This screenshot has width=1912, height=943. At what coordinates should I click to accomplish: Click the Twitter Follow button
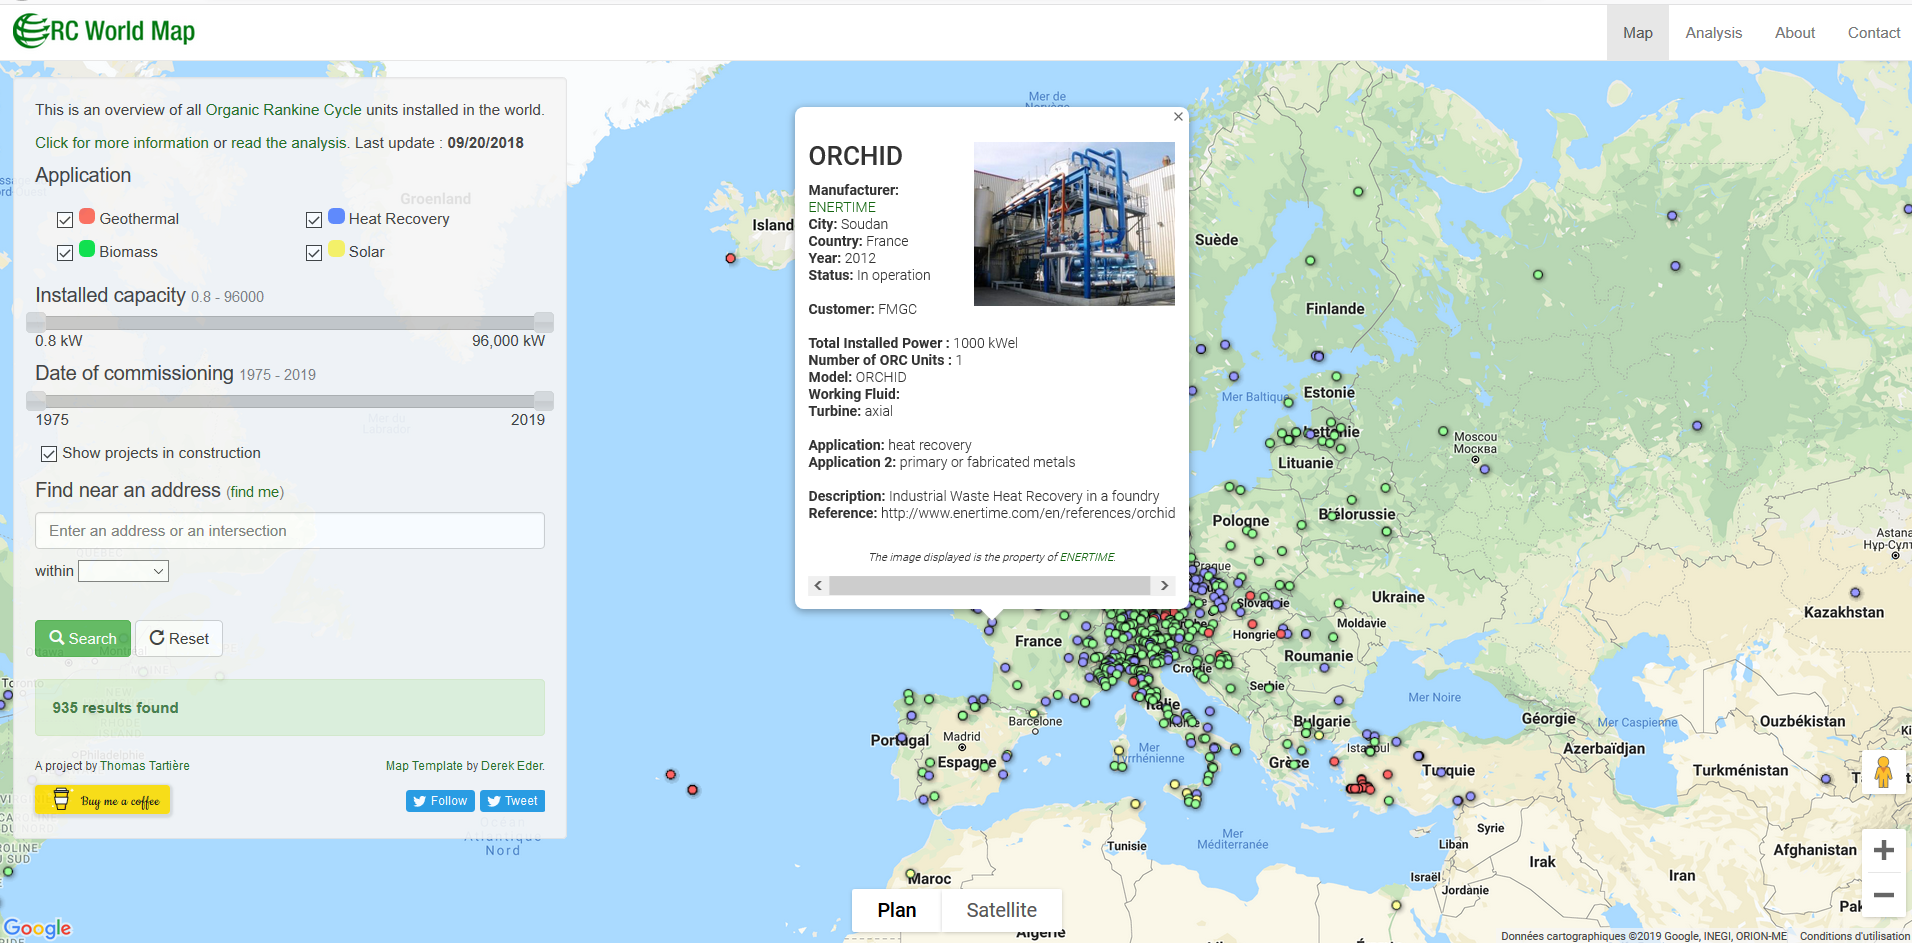coord(440,801)
